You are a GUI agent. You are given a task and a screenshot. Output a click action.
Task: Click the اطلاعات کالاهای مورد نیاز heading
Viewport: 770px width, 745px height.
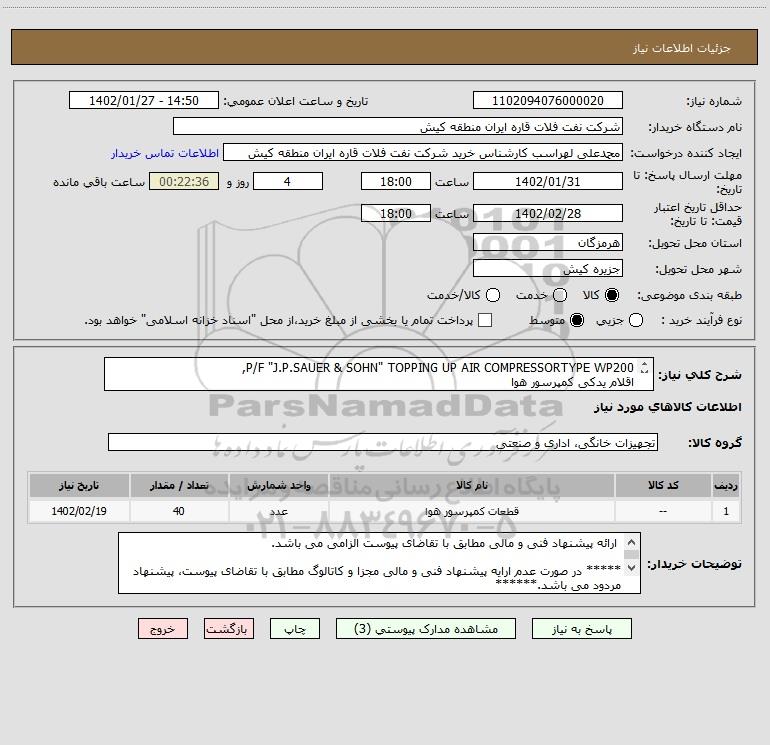click(x=667, y=407)
